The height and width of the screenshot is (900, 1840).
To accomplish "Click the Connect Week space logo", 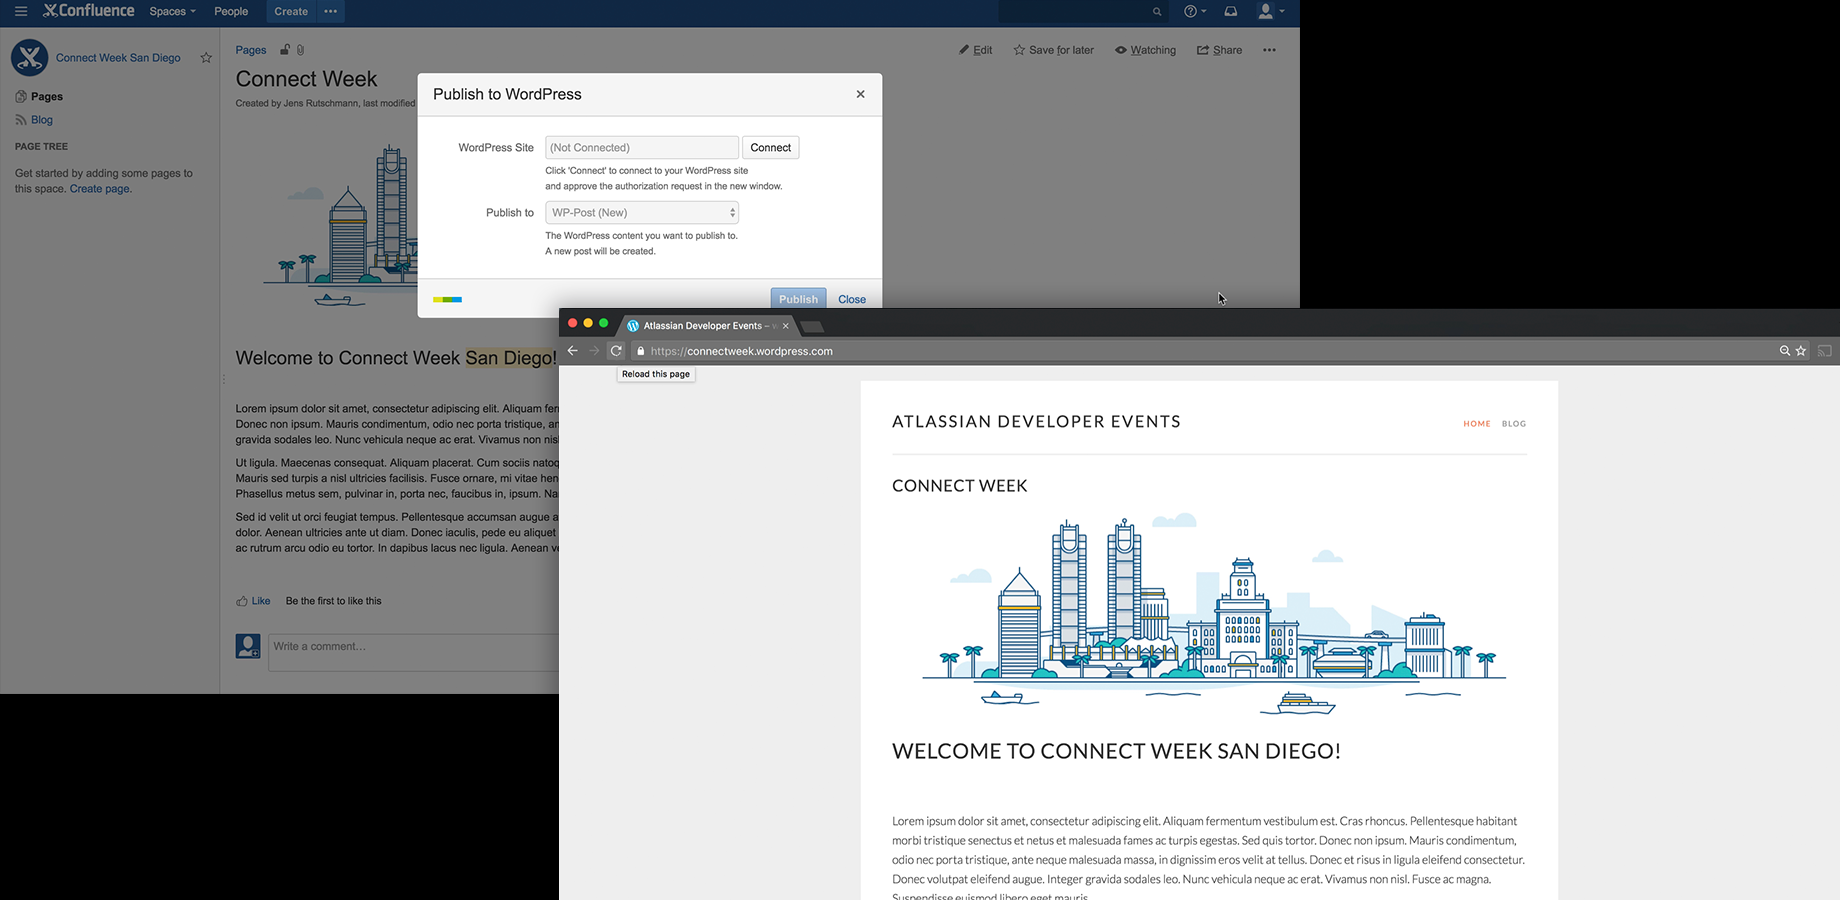I will tap(29, 58).
